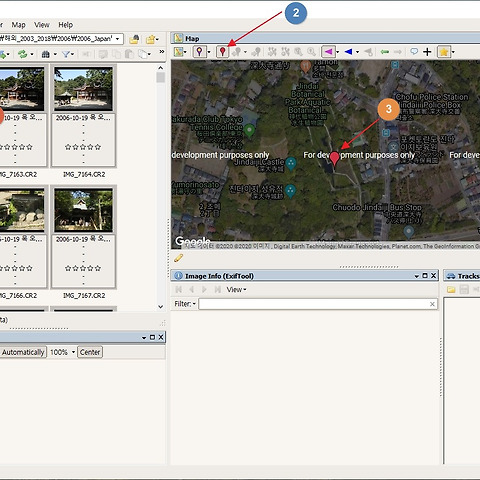The image size is (480, 480).
Task: Click the star rating under IMG_7164.CR2
Action: click(83, 147)
